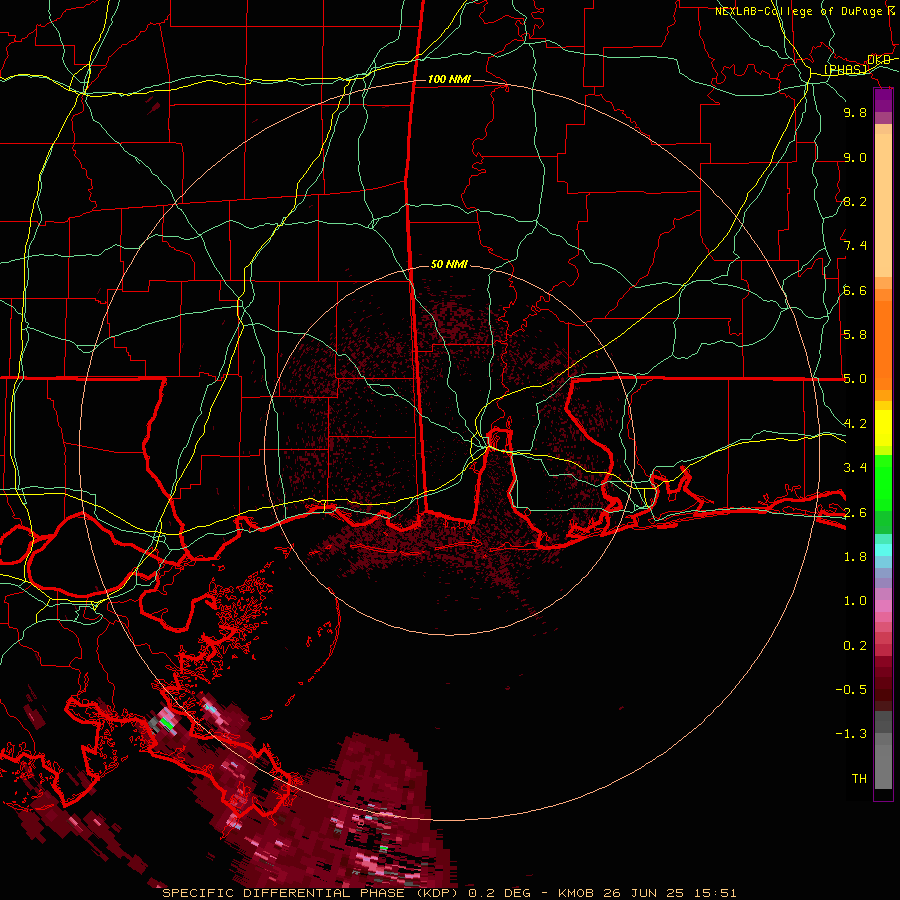Click the 1.8 value on the color scale

coord(855,557)
